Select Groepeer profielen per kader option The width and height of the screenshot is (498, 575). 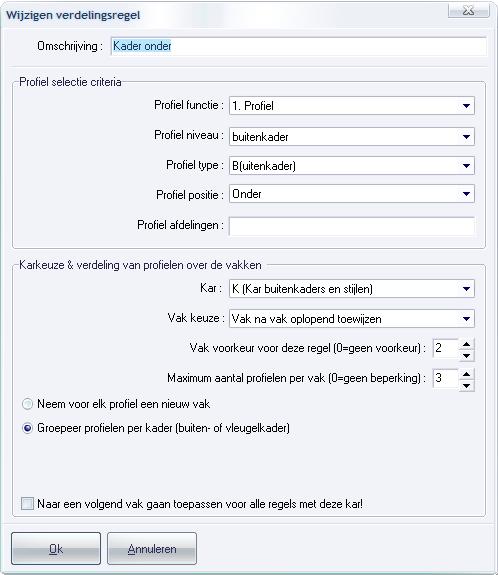pos(28,428)
